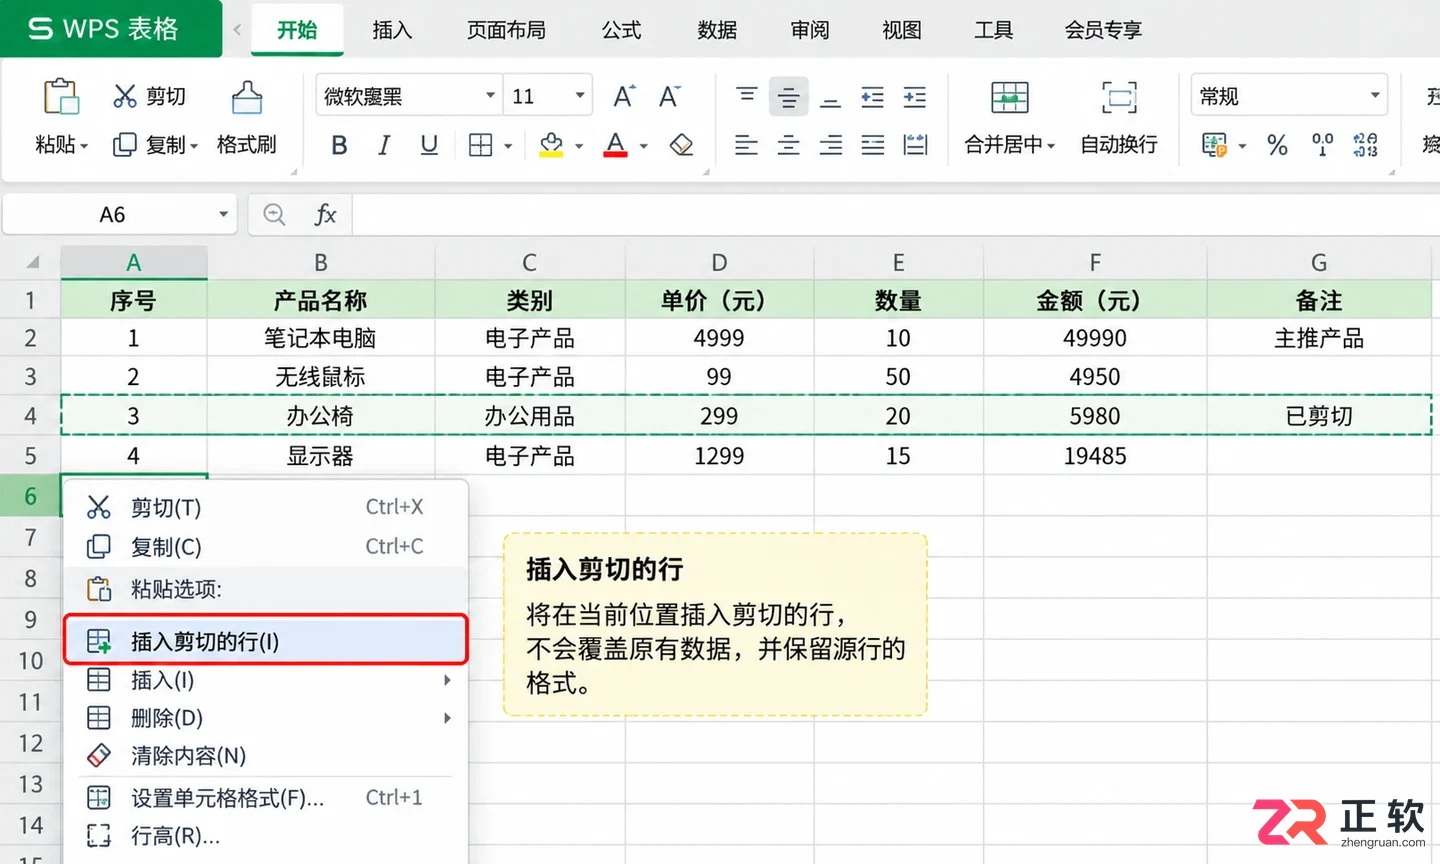The image size is (1440, 864).
Task: Expand Merge and Center dropdown arrow
Action: coord(1051,147)
